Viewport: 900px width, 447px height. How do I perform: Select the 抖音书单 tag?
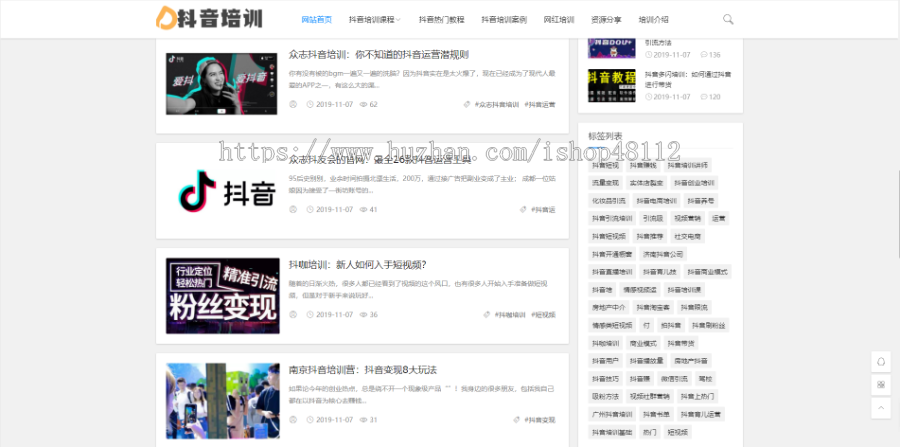coord(657,414)
